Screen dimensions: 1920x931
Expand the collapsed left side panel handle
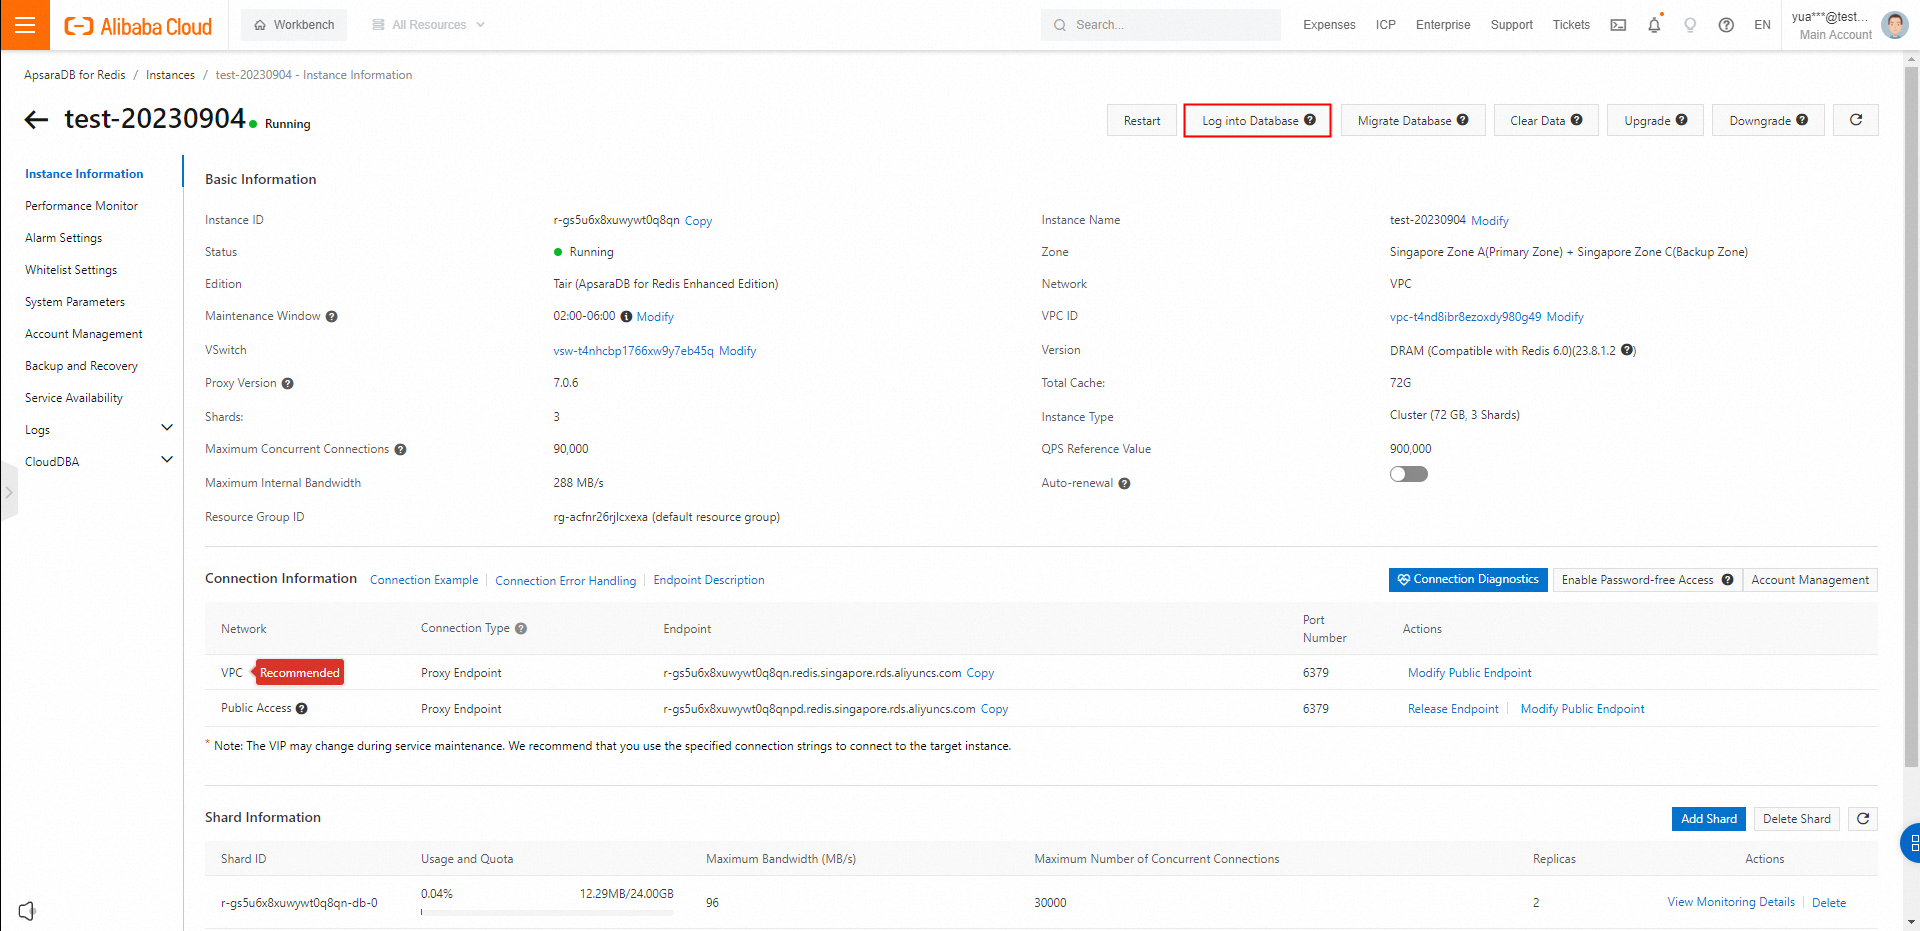[x=8, y=493]
